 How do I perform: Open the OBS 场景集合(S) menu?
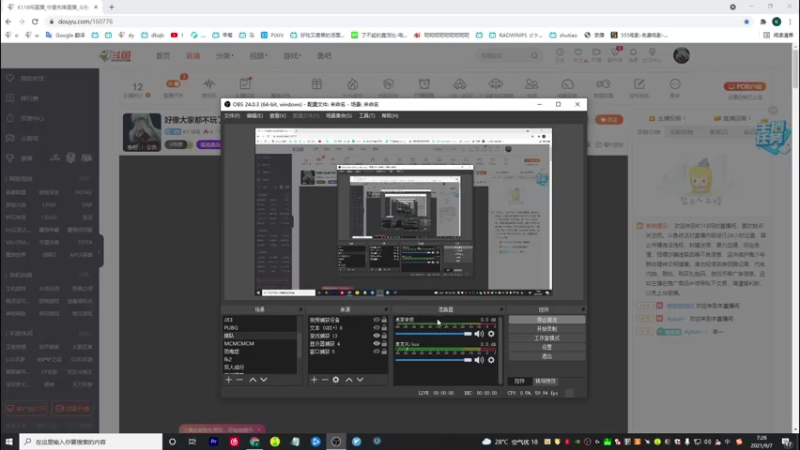click(339, 116)
